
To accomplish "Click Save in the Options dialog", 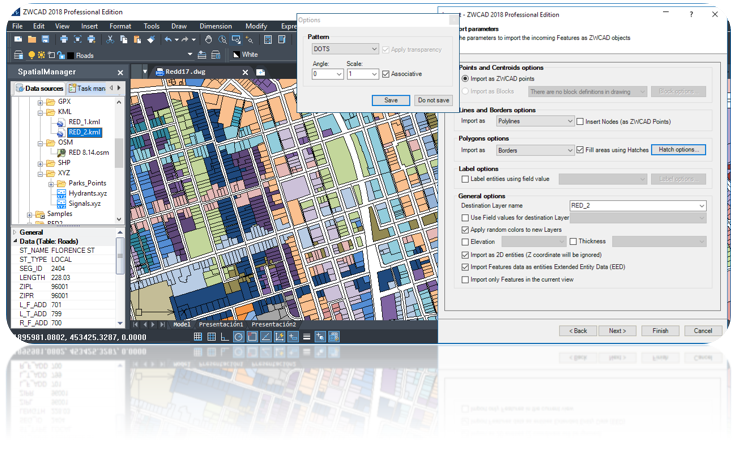I will [391, 100].
